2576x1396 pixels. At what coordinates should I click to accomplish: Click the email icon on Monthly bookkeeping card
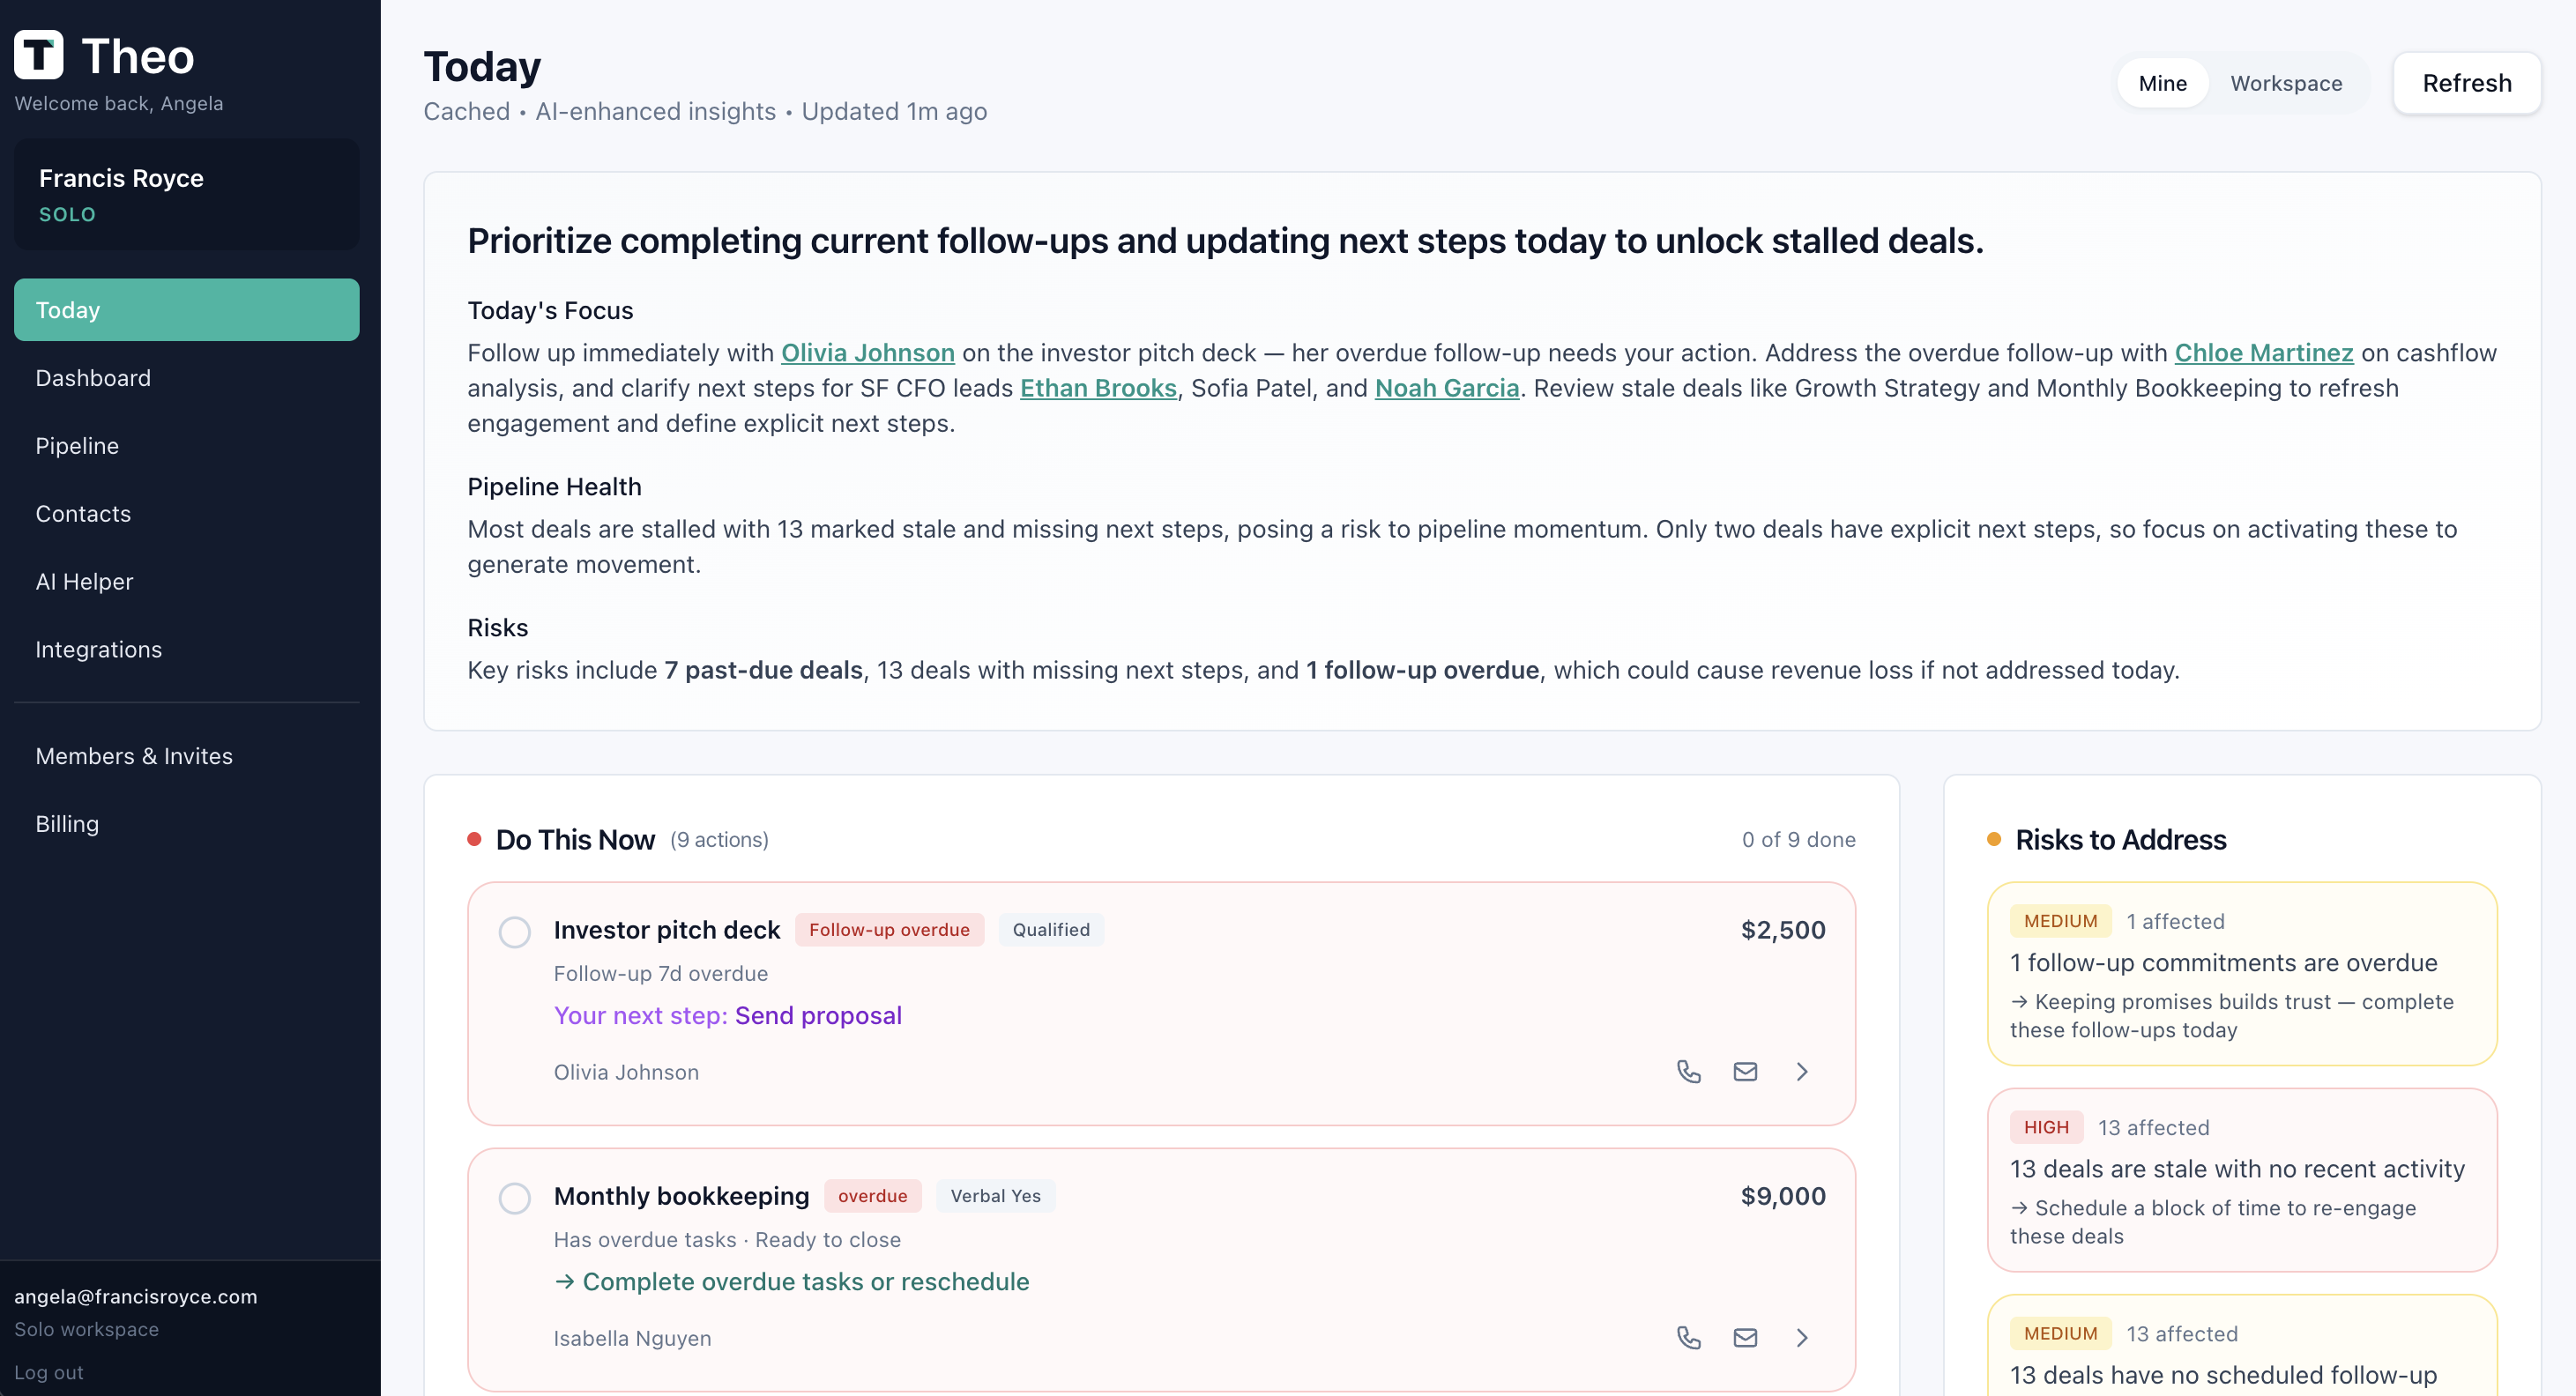click(1745, 1337)
